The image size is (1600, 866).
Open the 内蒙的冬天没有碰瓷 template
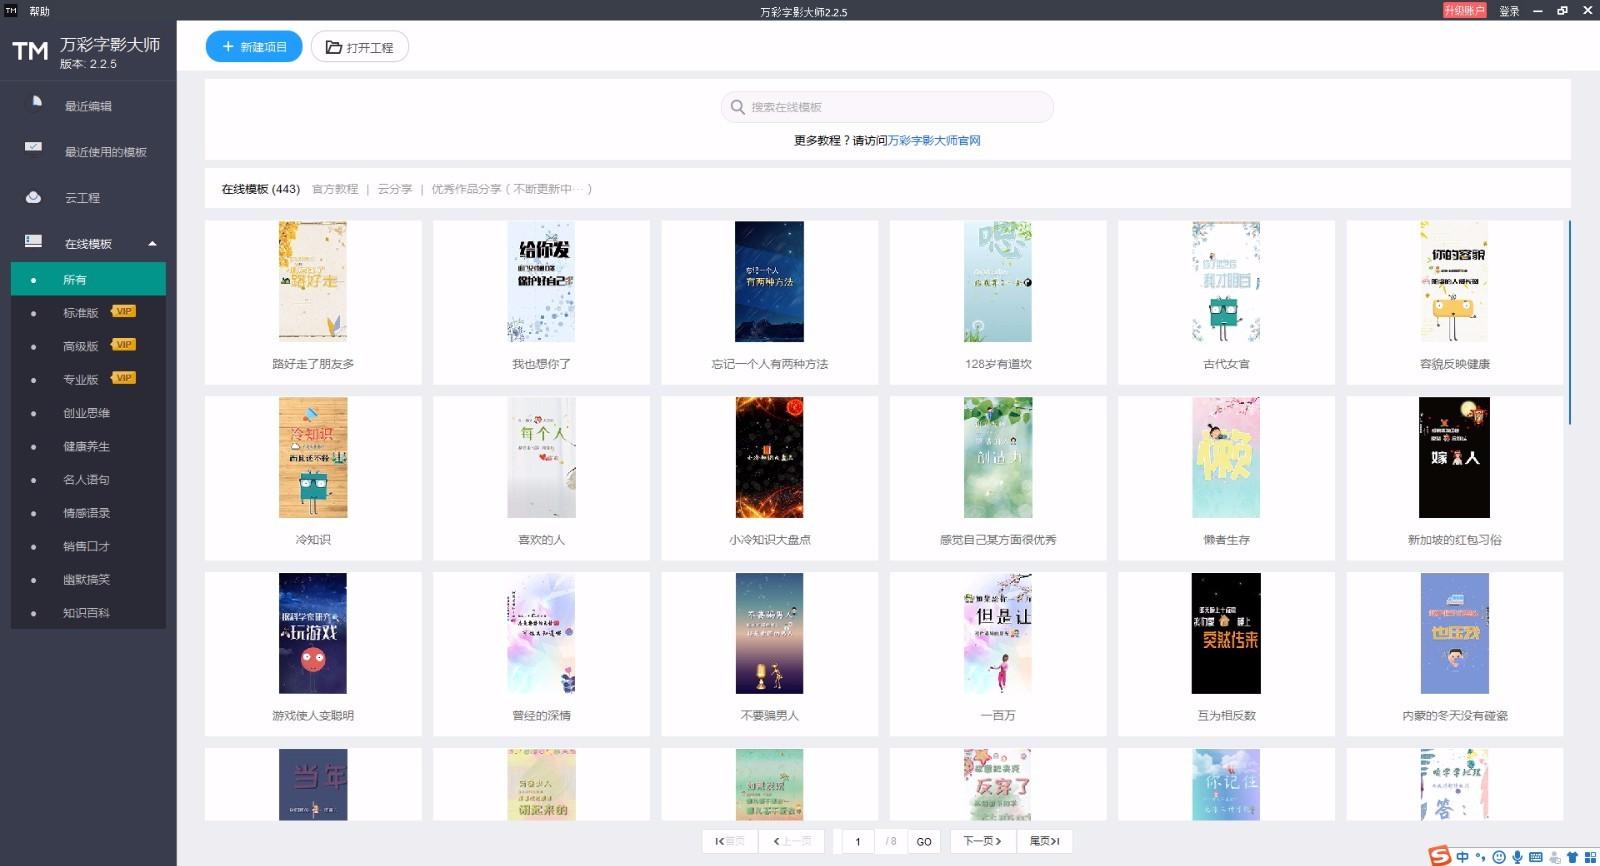pos(1455,654)
